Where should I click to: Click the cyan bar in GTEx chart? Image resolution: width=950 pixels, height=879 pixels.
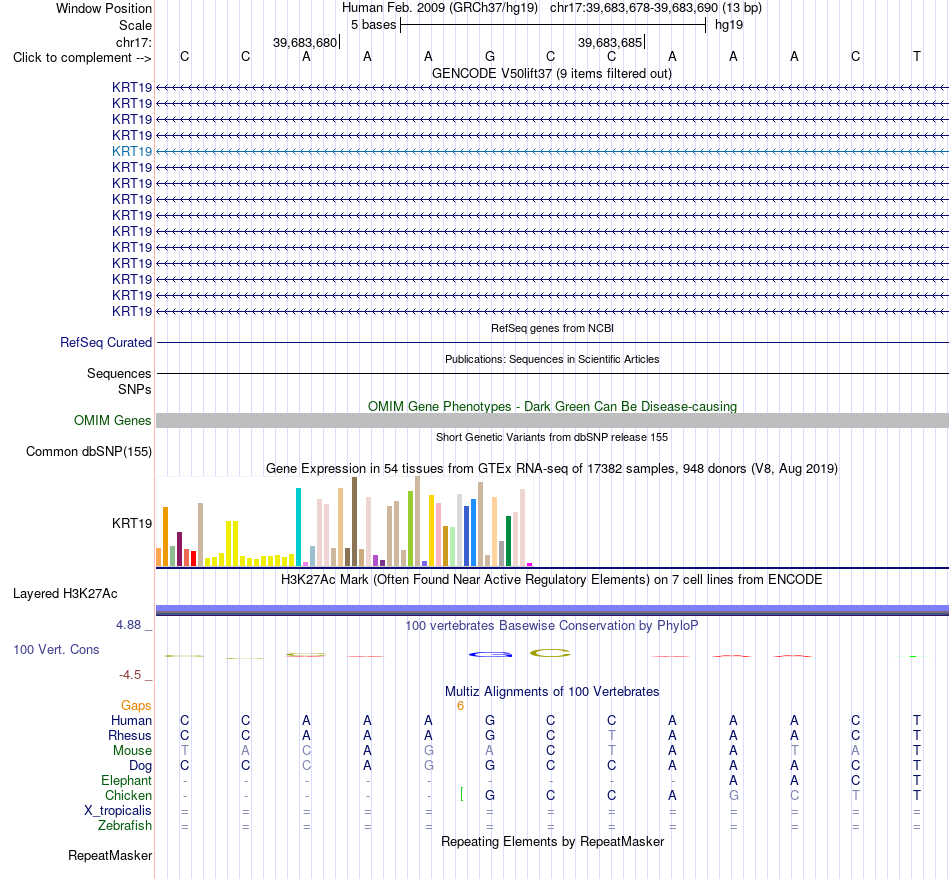coord(298,527)
